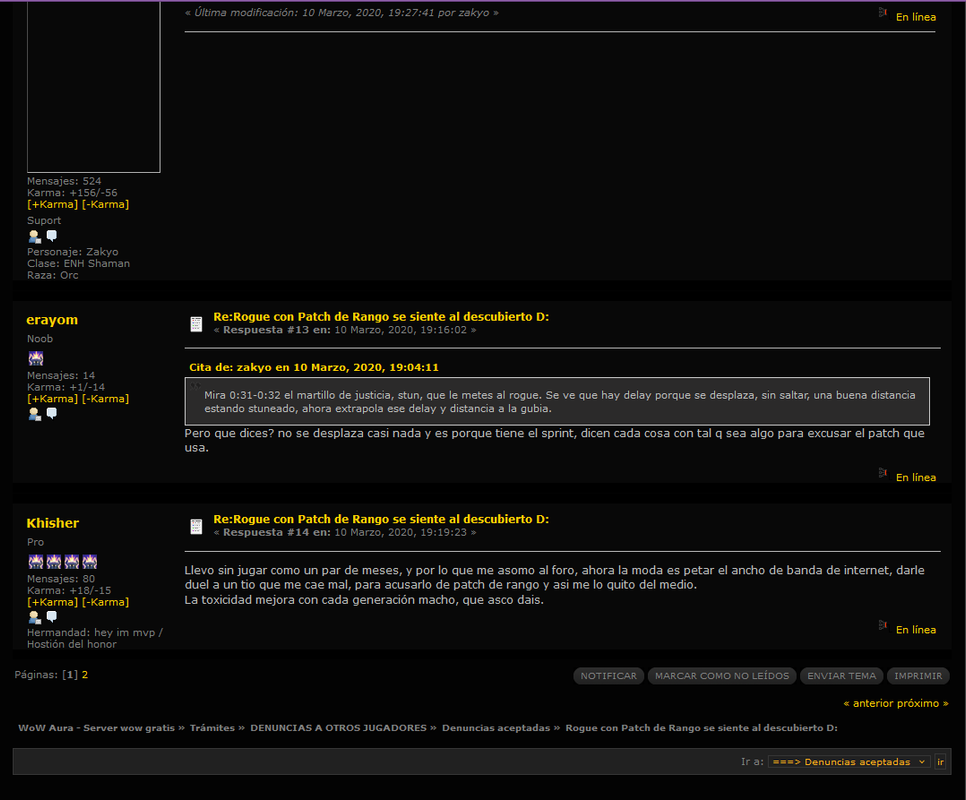Click the 'ir' go button

pos(940,762)
